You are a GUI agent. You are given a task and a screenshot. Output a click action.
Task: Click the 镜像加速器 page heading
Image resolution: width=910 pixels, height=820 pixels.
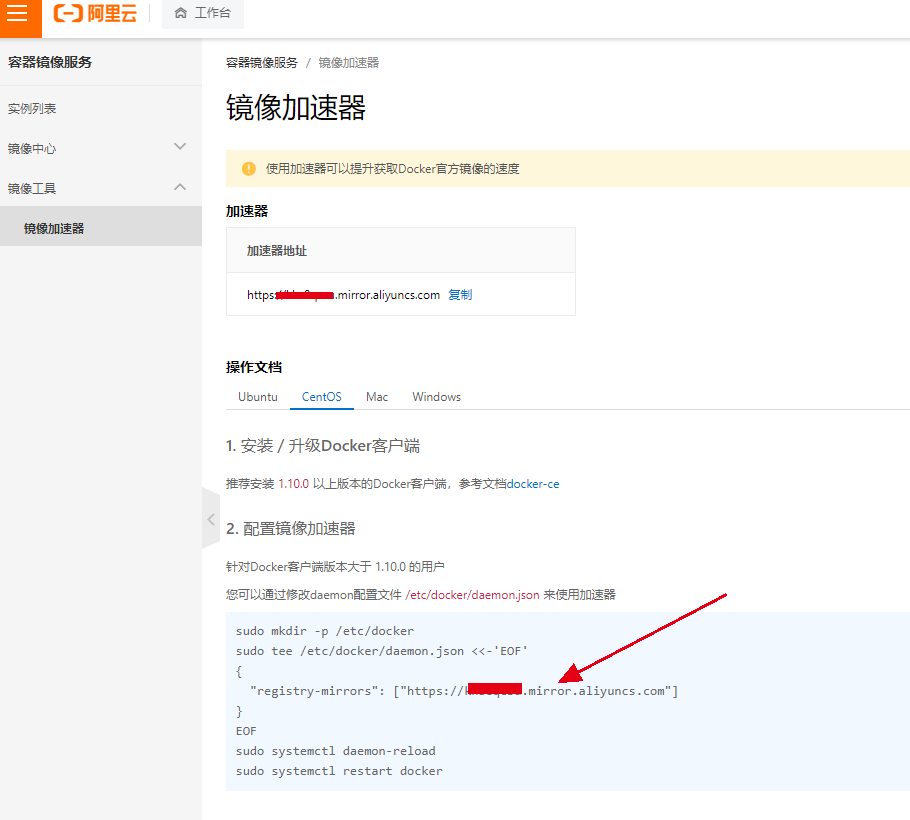point(296,108)
